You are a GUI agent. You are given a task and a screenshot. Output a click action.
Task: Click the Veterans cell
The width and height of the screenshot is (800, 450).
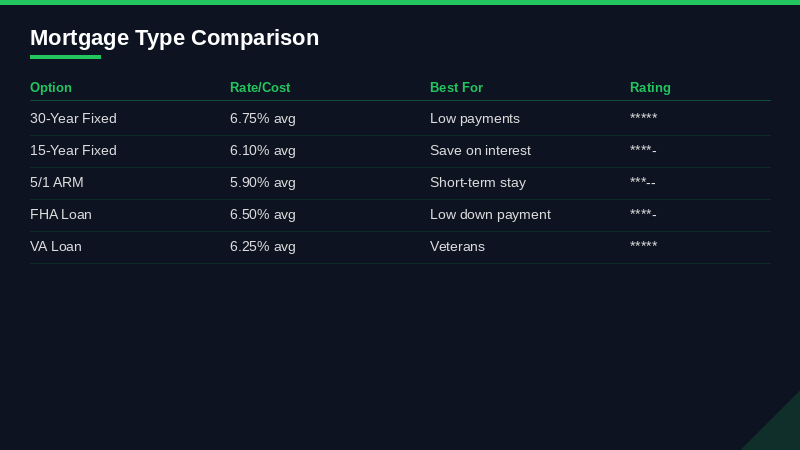[457, 247]
